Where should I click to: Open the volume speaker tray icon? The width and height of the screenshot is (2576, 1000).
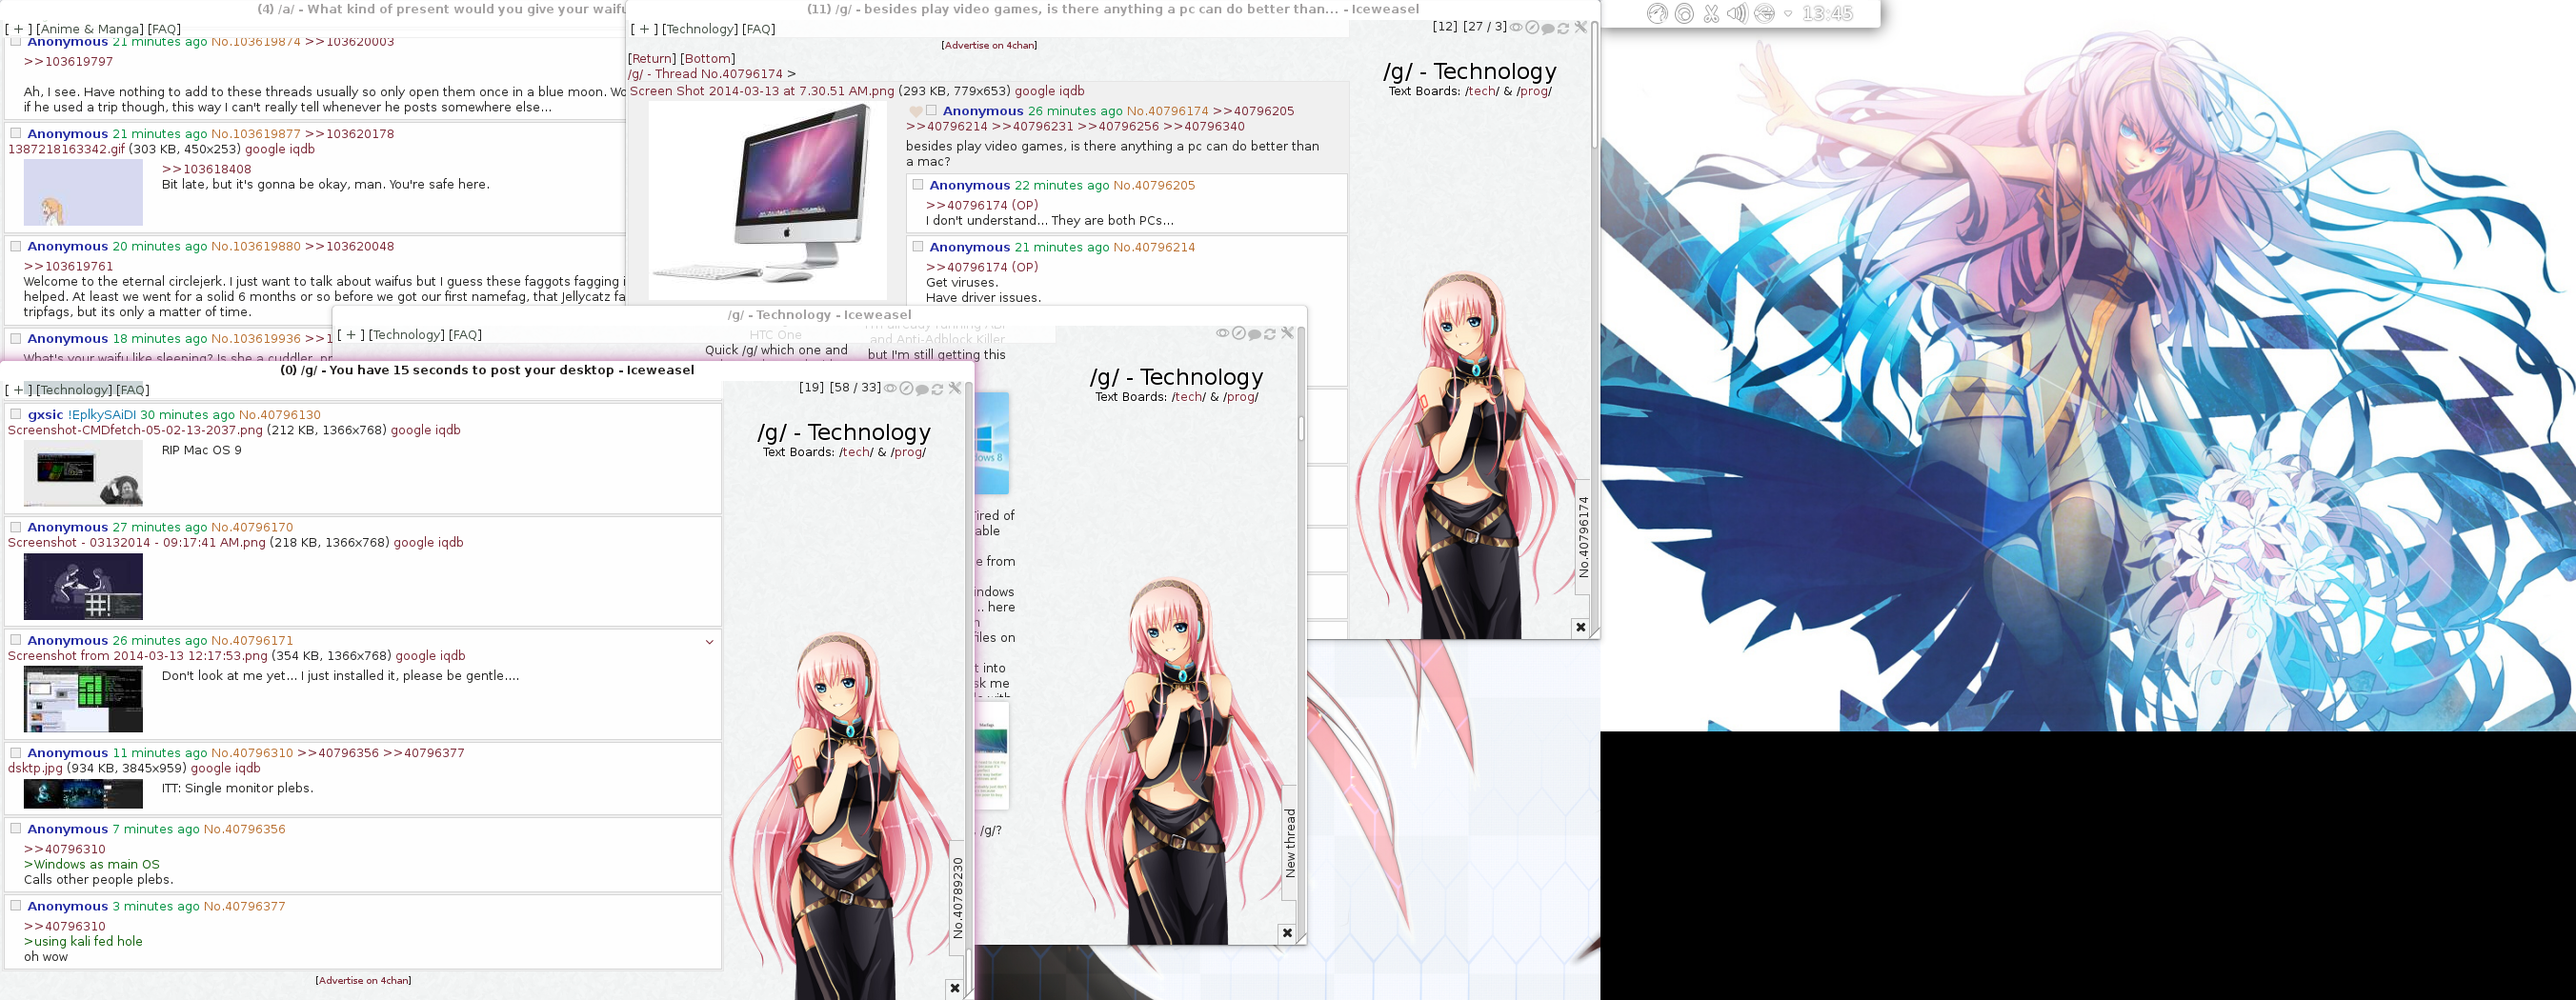tap(1738, 13)
